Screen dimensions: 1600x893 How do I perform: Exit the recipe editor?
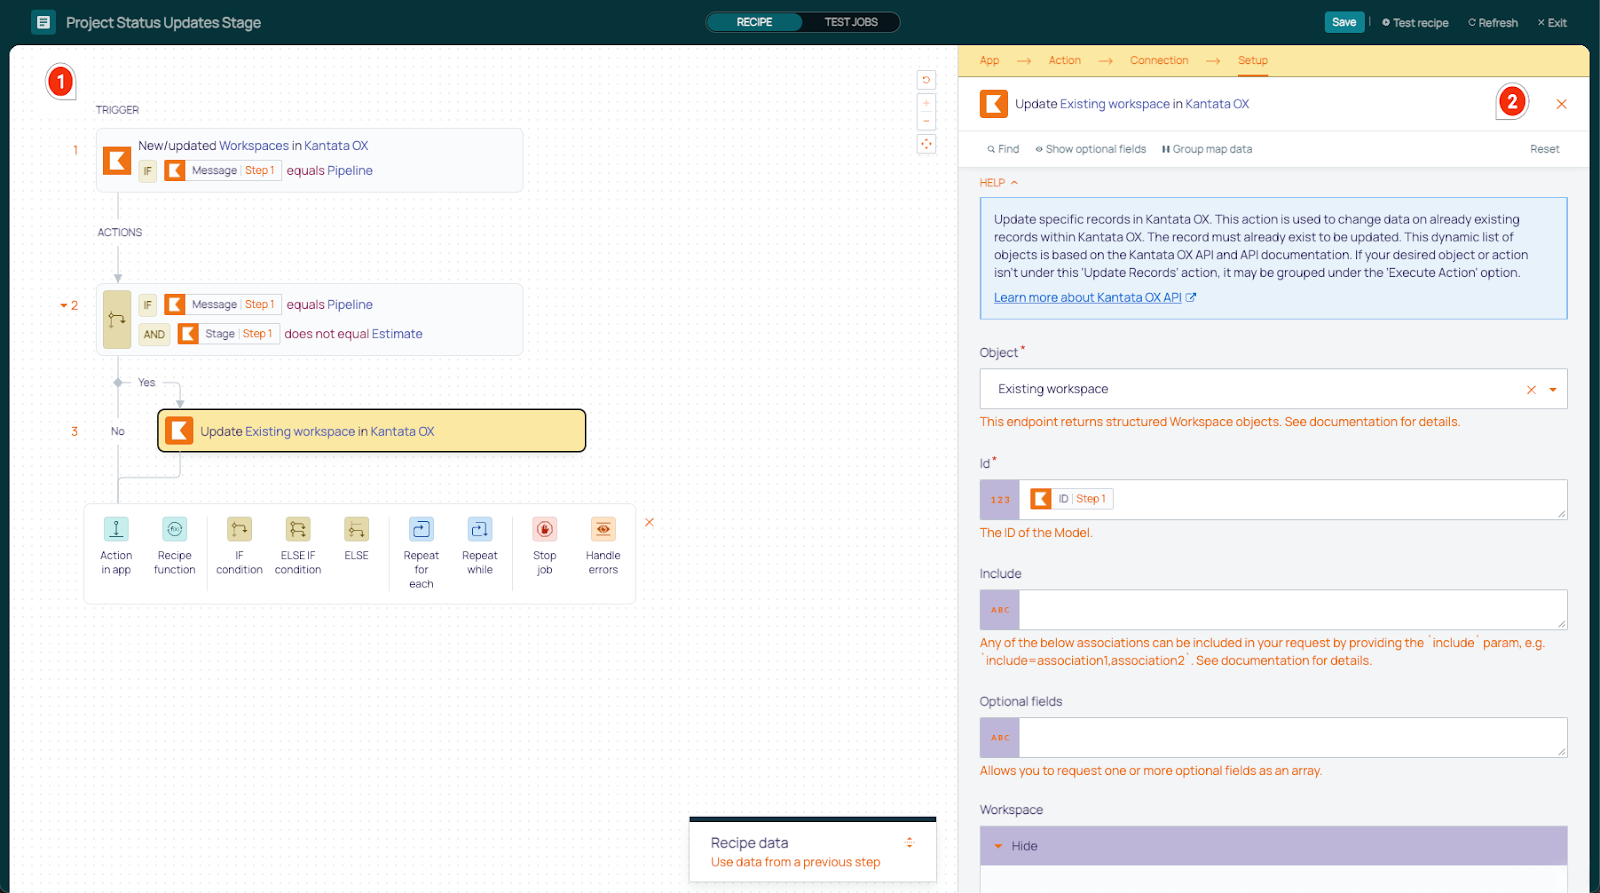(1552, 23)
